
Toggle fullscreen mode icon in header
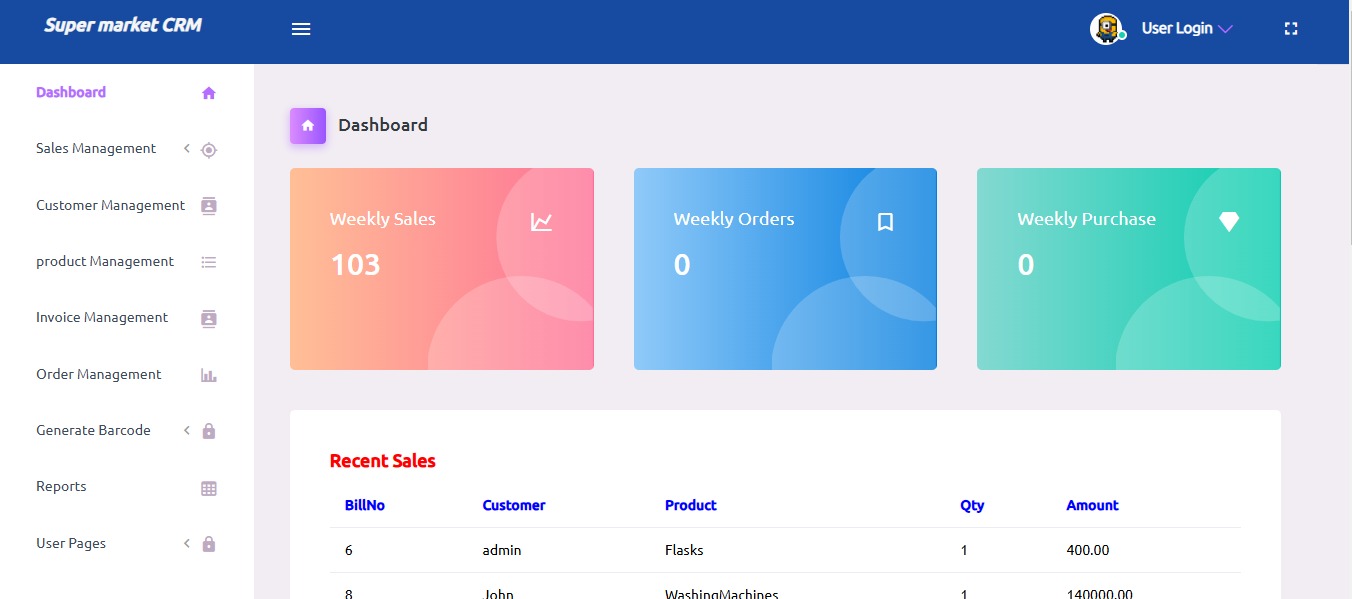tap(1290, 29)
